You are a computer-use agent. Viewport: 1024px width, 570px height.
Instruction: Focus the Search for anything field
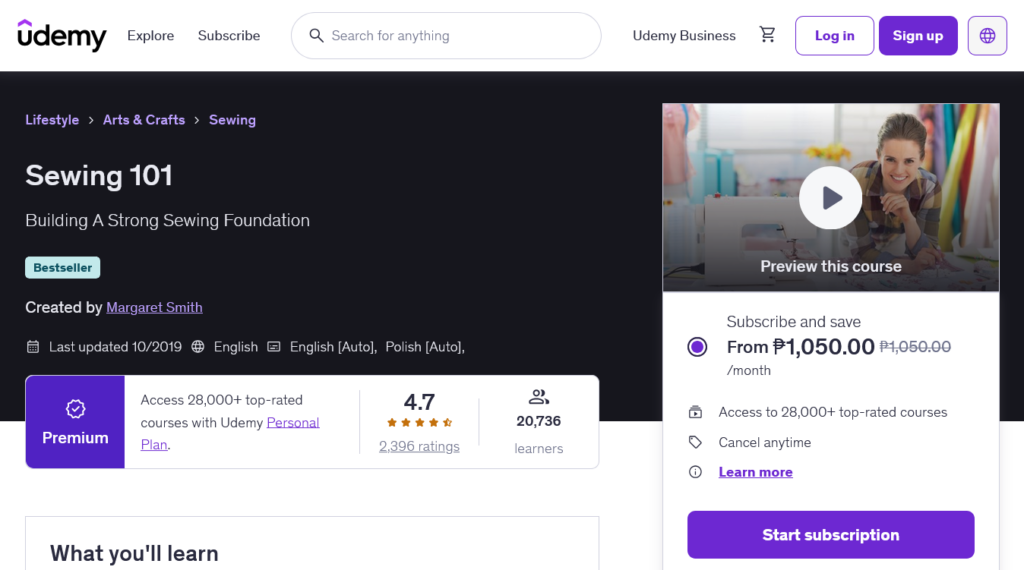tap(446, 35)
